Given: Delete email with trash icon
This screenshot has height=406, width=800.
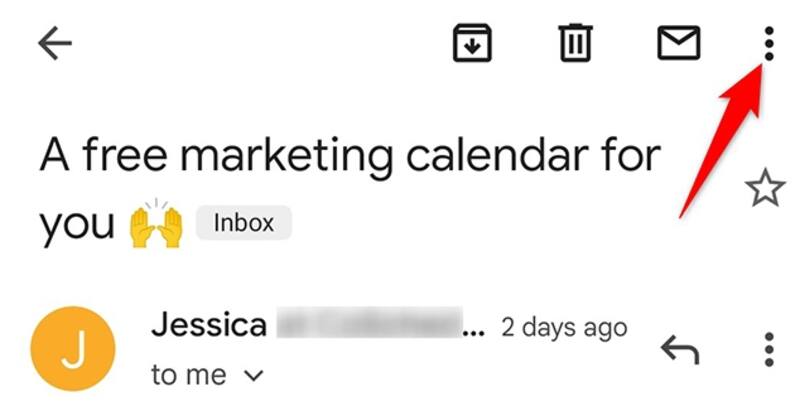Looking at the screenshot, I should pos(577,43).
